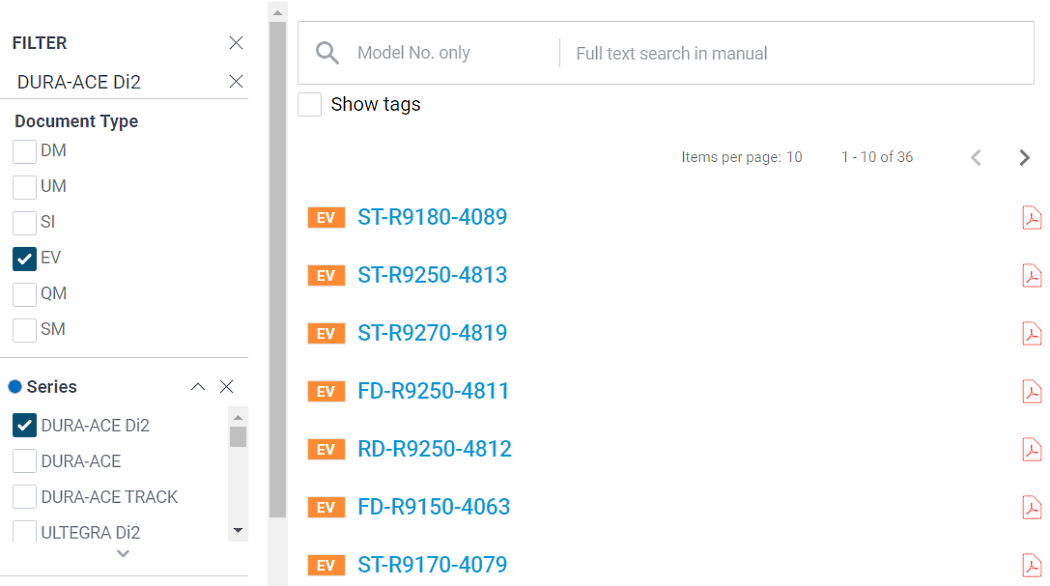
Task: Select the ULTEGRA Di2 series filter
Action: point(23,532)
